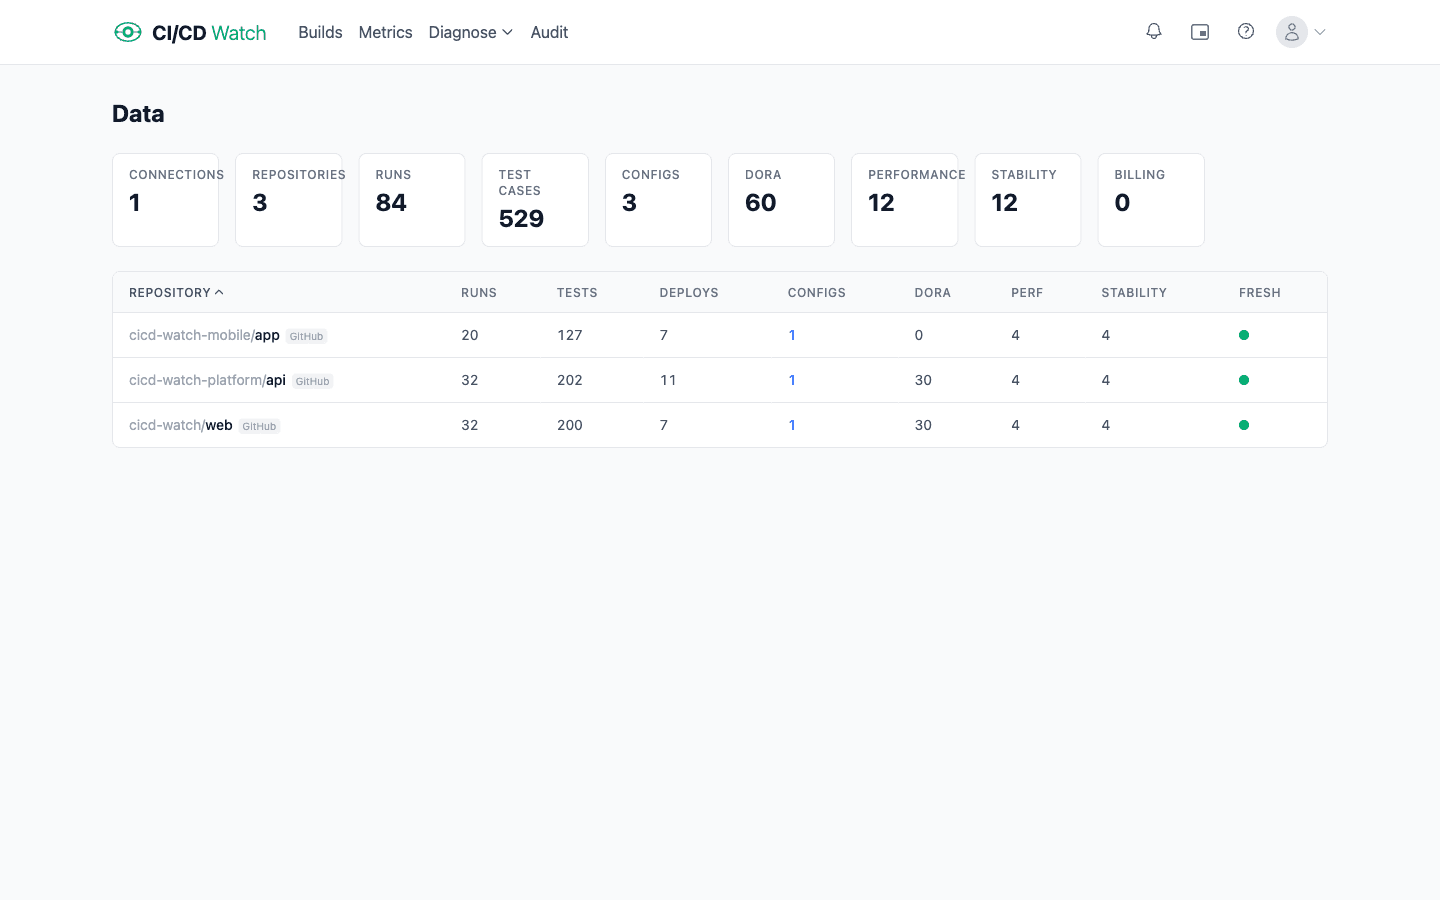Click runs value 20
The width and height of the screenshot is (1440, 900).
pos(470,335)
